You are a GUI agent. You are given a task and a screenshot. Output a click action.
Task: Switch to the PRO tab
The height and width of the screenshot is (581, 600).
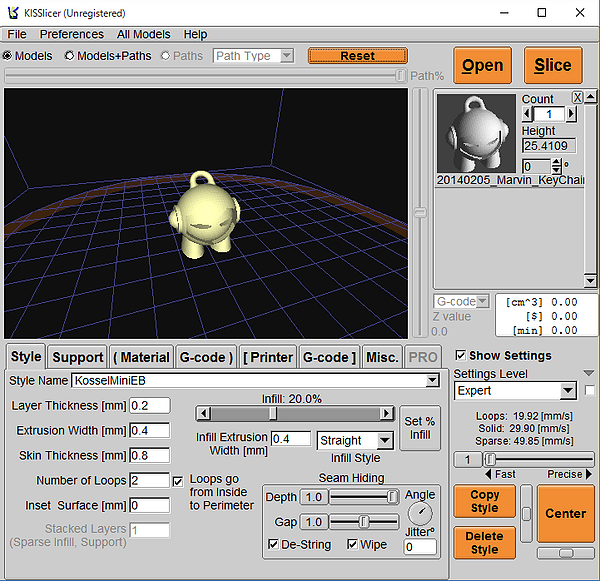423,357
